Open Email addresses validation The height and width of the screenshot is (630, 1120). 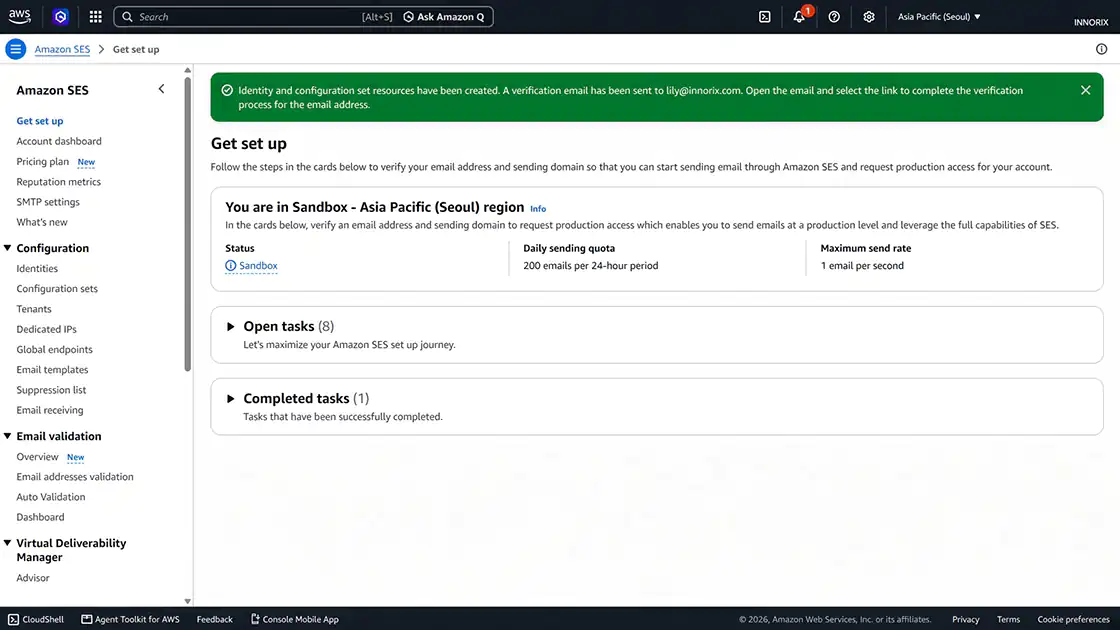(x=75, y=476)
